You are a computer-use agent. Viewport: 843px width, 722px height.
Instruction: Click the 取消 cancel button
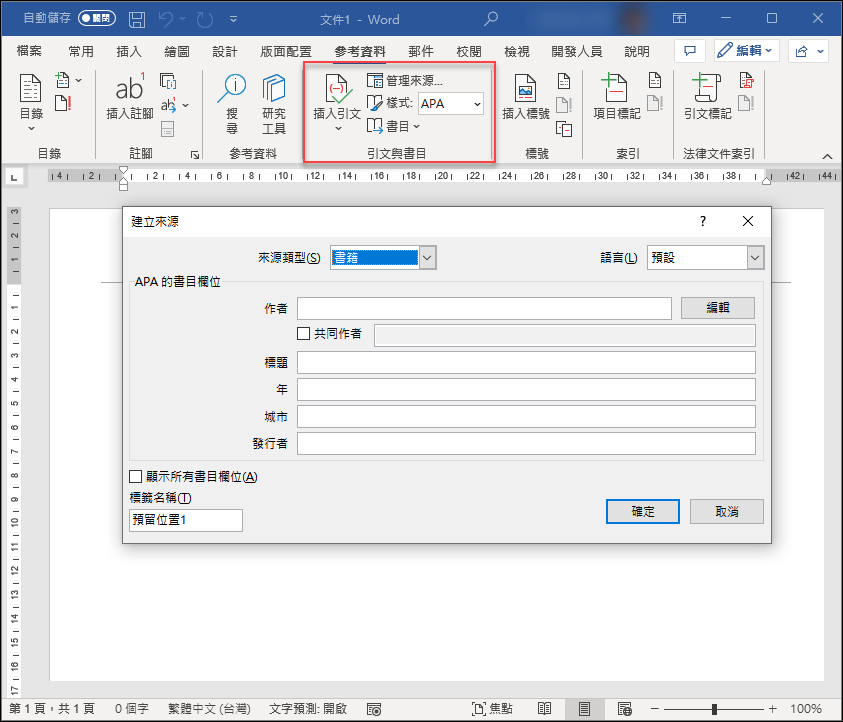[726, 511]
